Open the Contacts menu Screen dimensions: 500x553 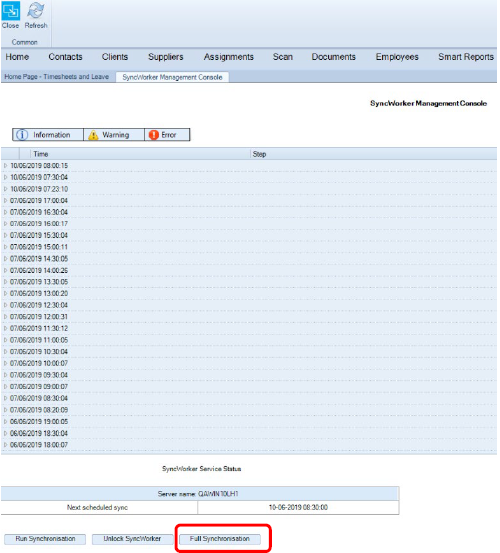(x=65, y=57)
